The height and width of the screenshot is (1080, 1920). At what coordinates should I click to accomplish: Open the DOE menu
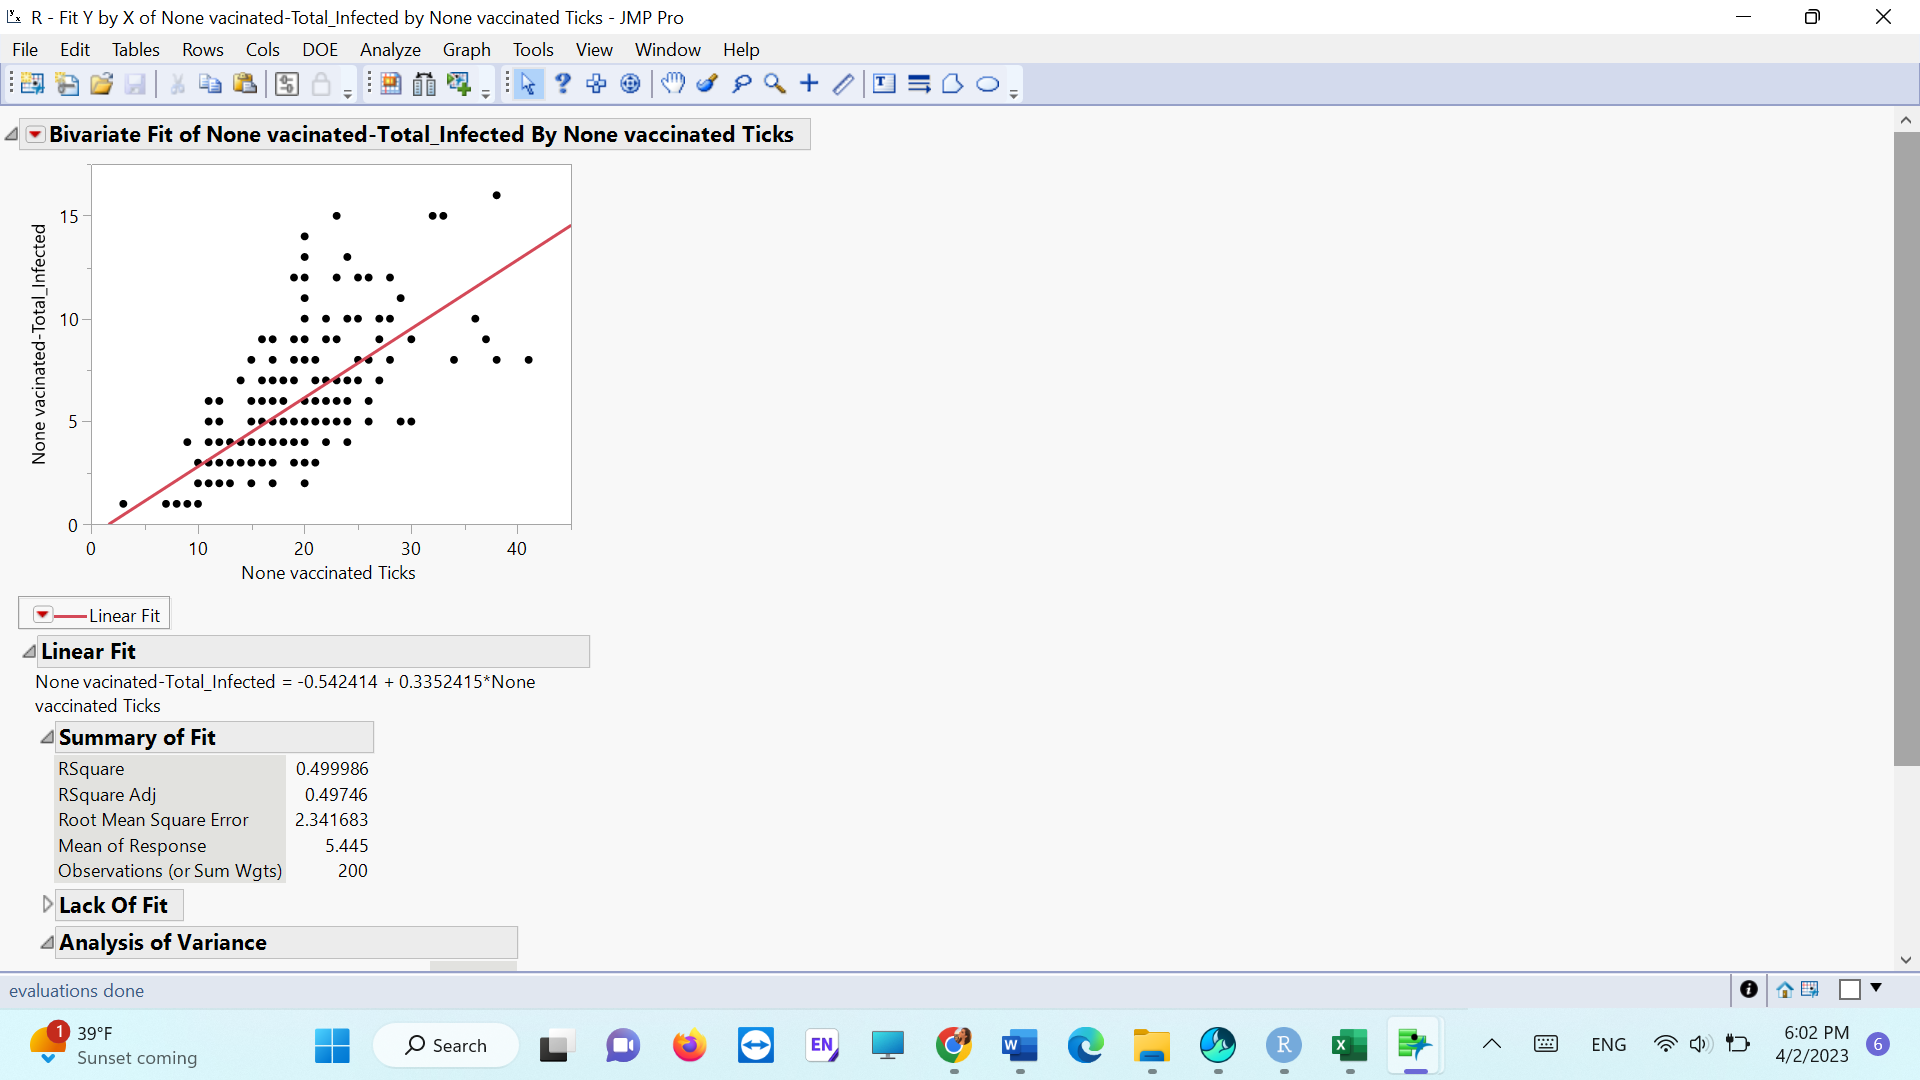[319, 49]
